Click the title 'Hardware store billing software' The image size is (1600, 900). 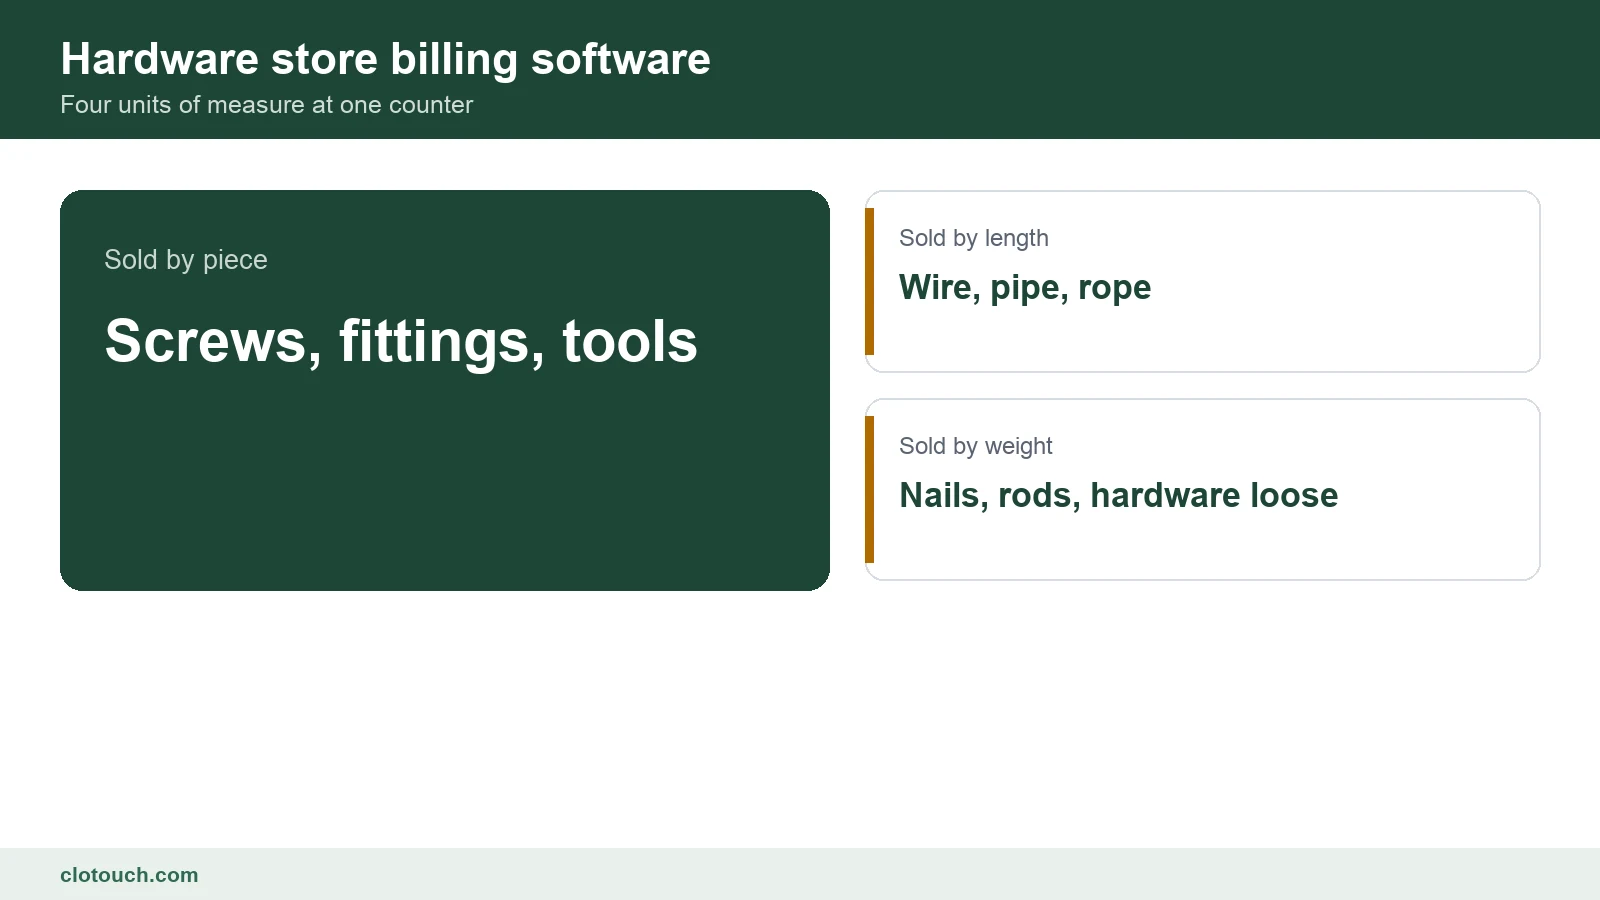(x=385, y=60)
